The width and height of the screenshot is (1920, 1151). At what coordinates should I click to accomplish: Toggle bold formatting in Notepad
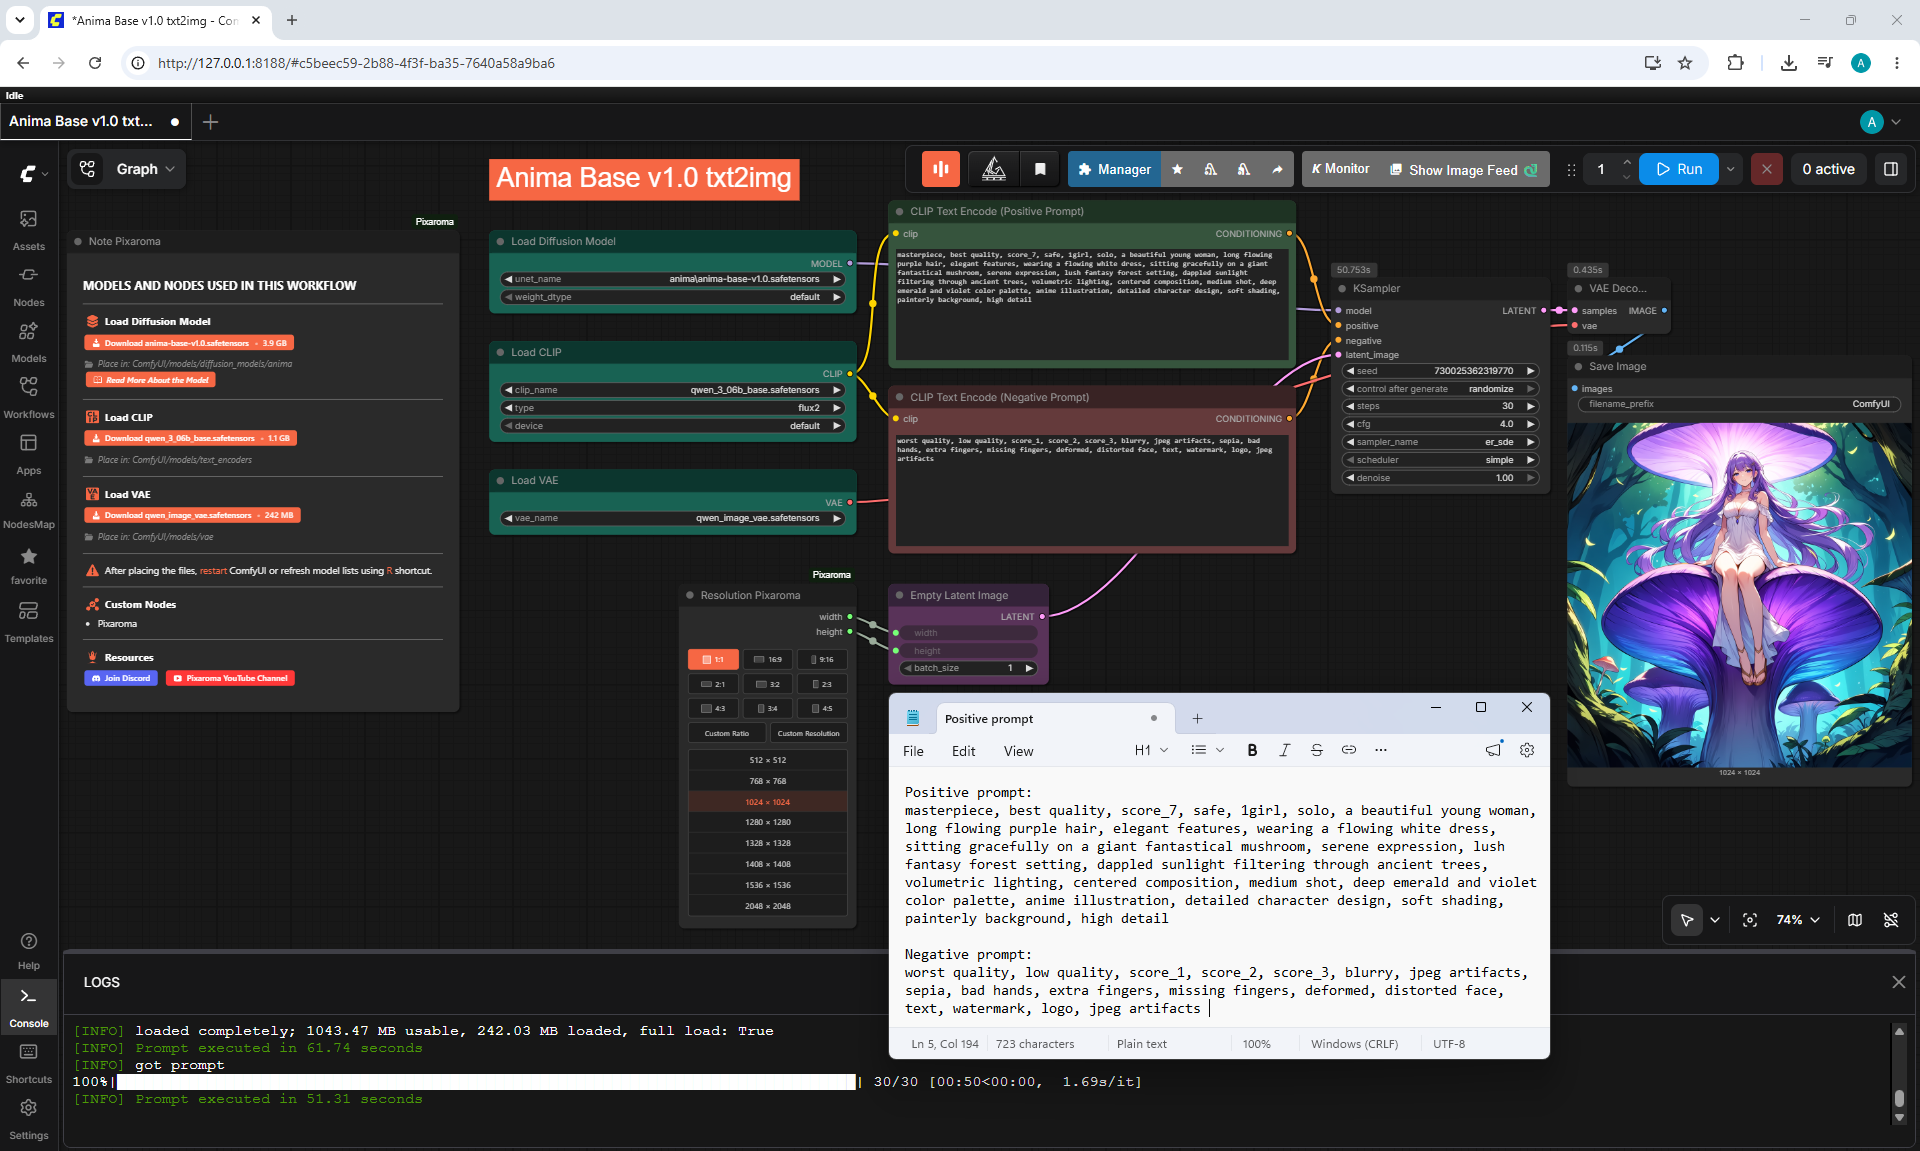1252,750
